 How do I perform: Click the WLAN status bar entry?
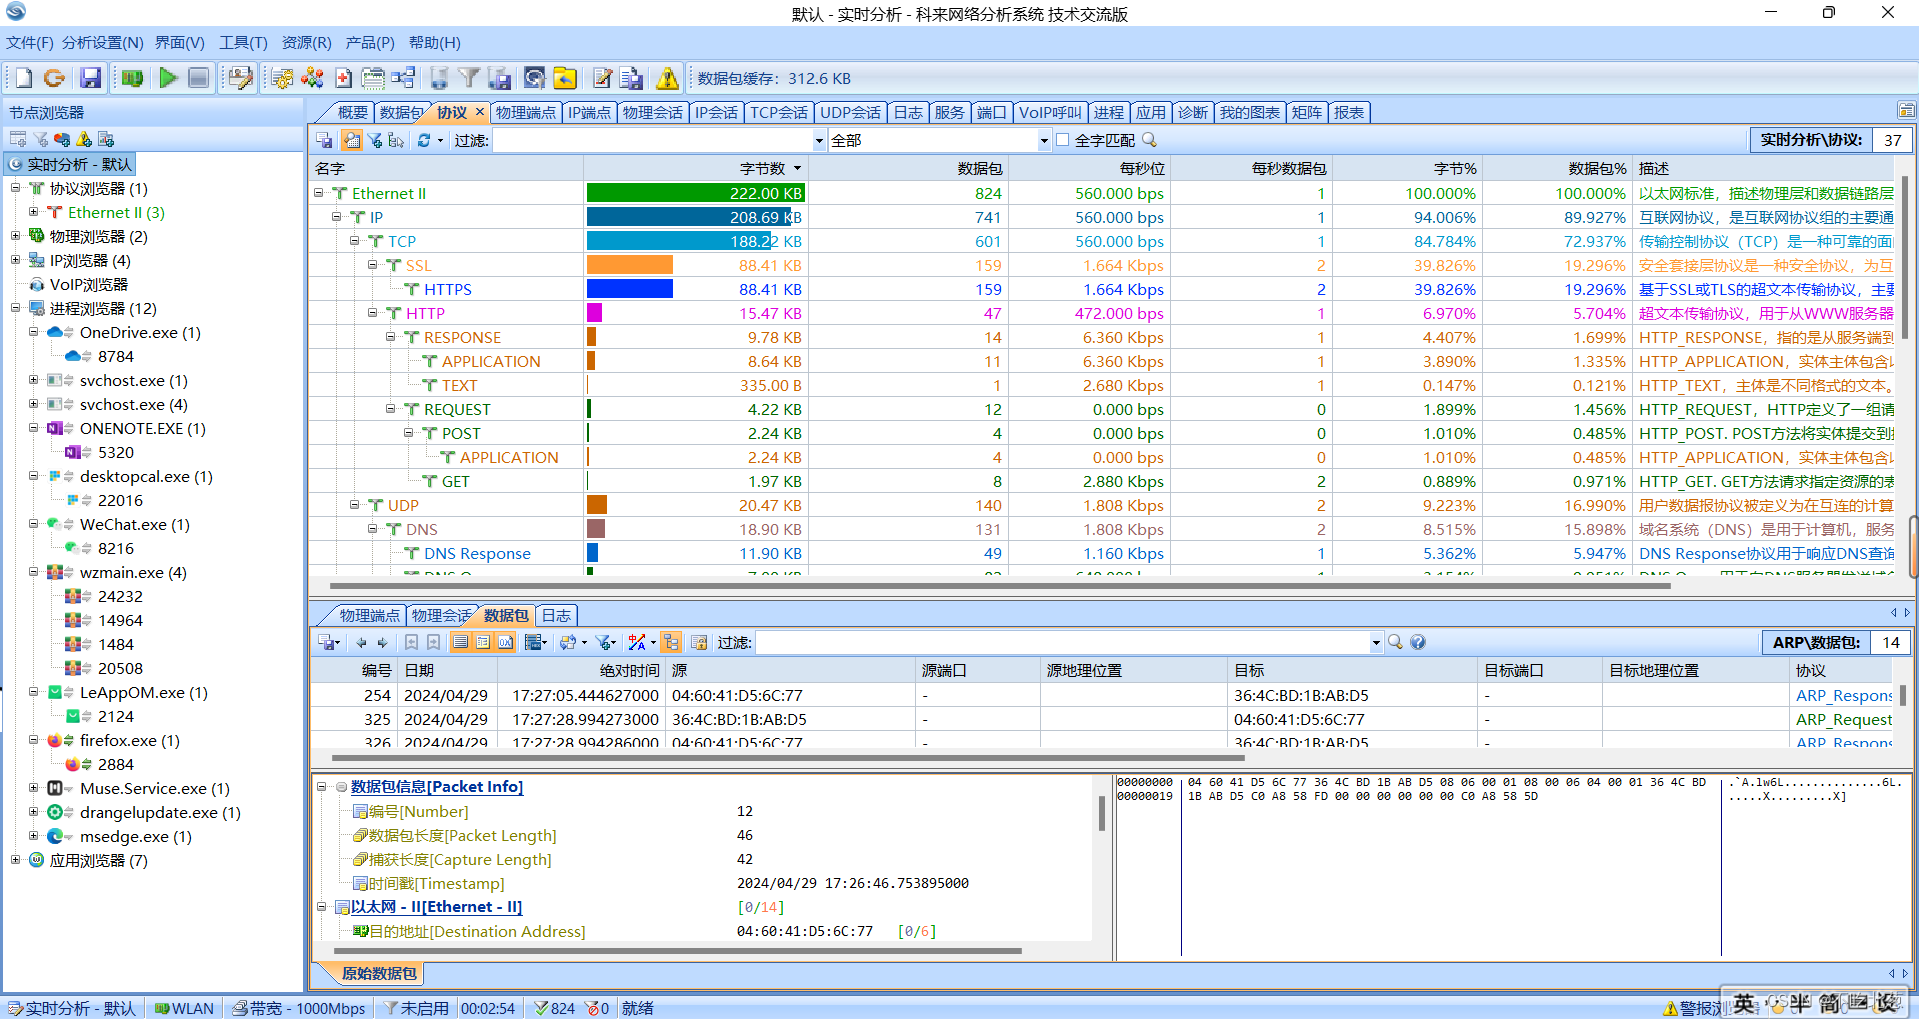(184, 1008)
